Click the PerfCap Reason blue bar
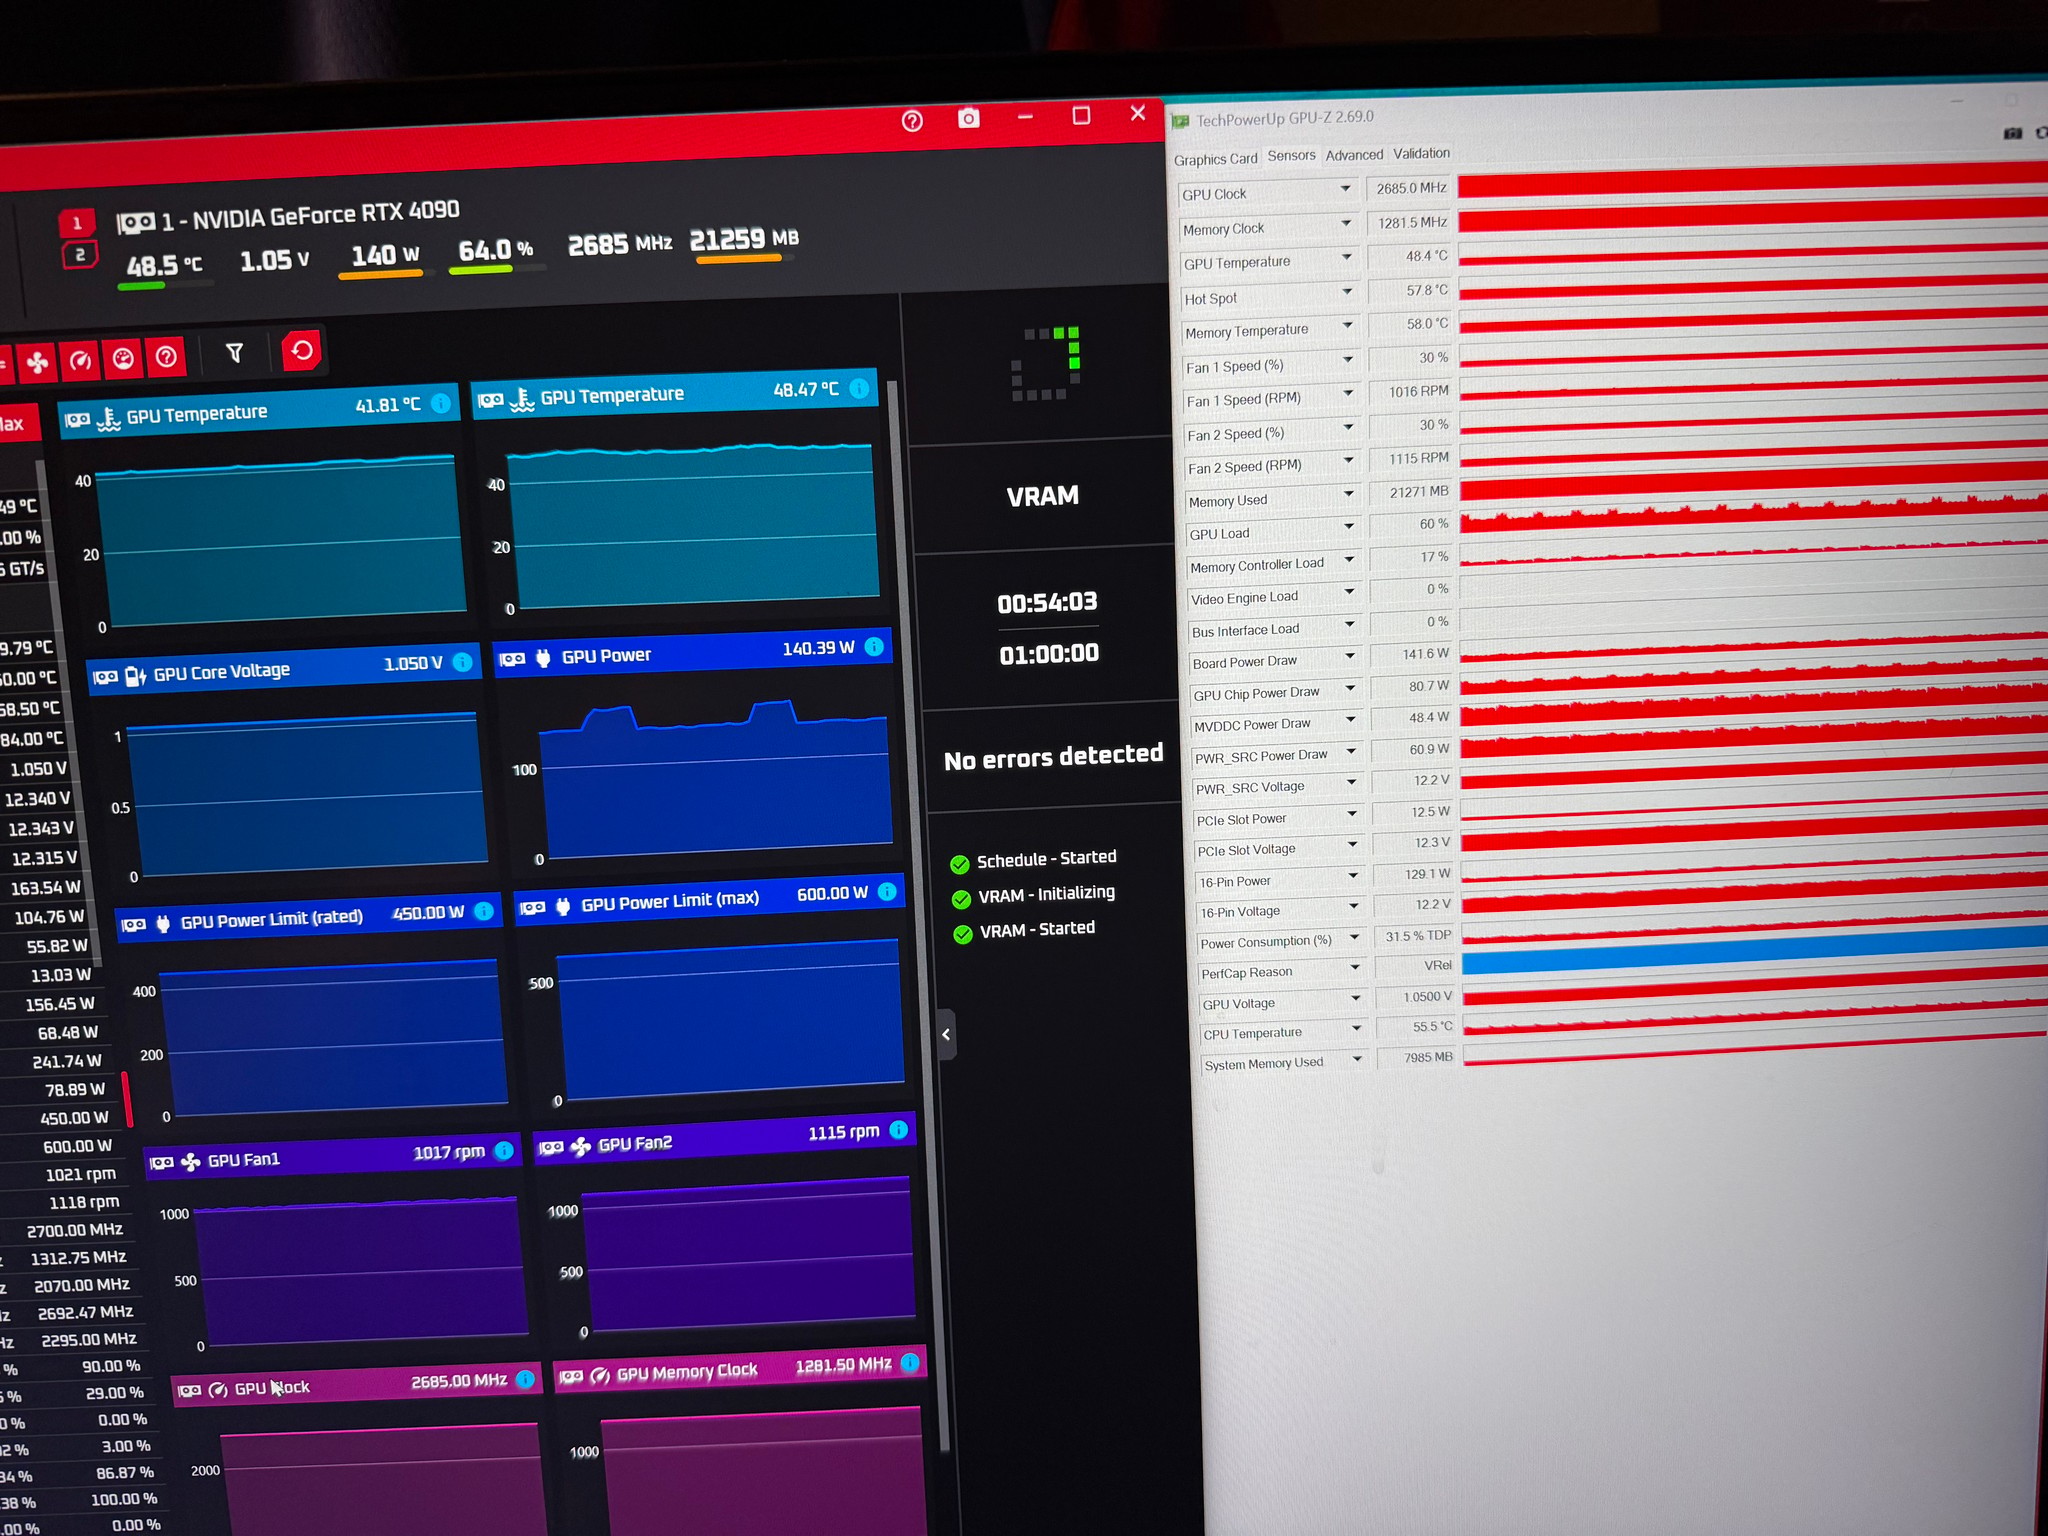Screen dimensions: 2048x1536 coord(1754,952)
